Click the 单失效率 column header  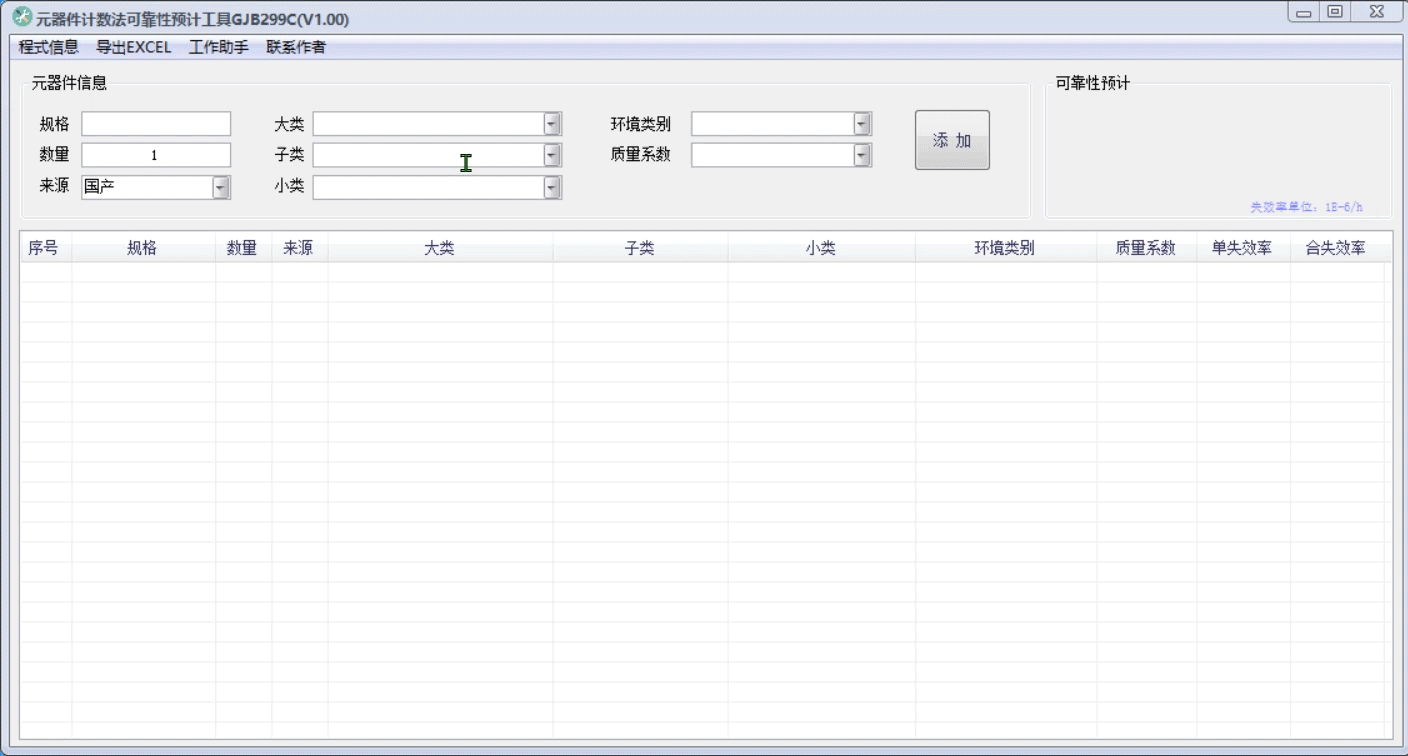point(1241,248)
